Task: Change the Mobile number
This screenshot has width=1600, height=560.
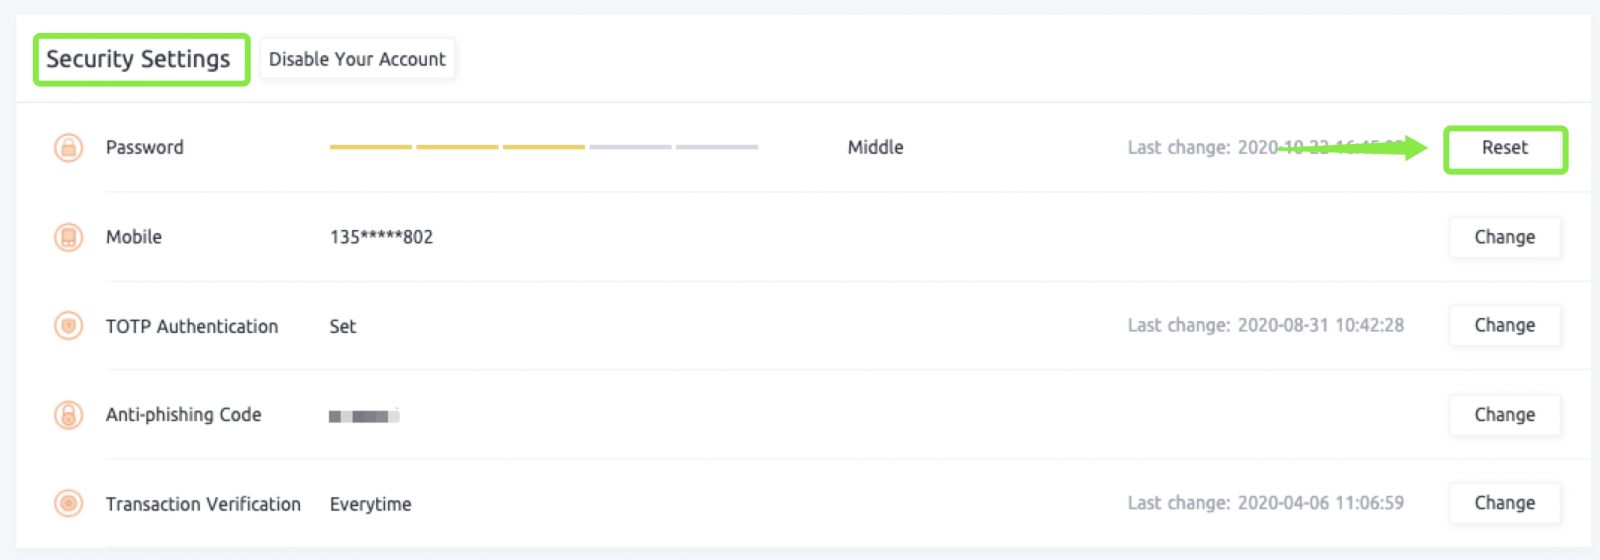Action: point(1504,237)
